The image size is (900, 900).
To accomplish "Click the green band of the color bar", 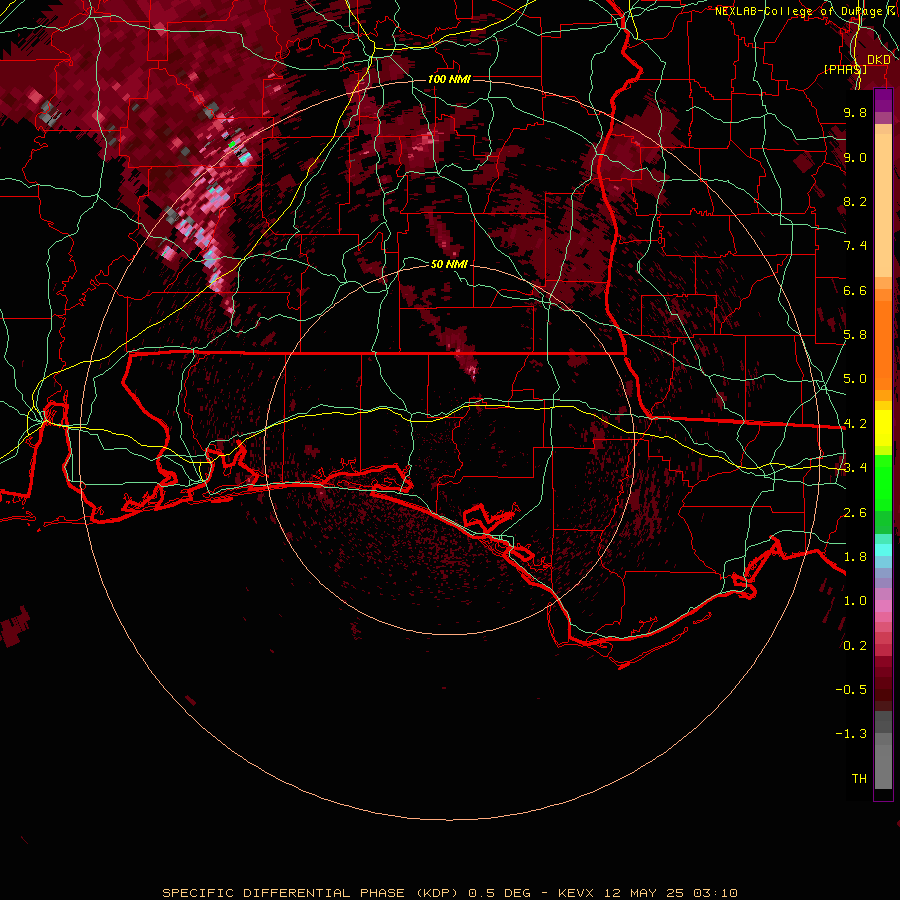I will click(883, 494).
